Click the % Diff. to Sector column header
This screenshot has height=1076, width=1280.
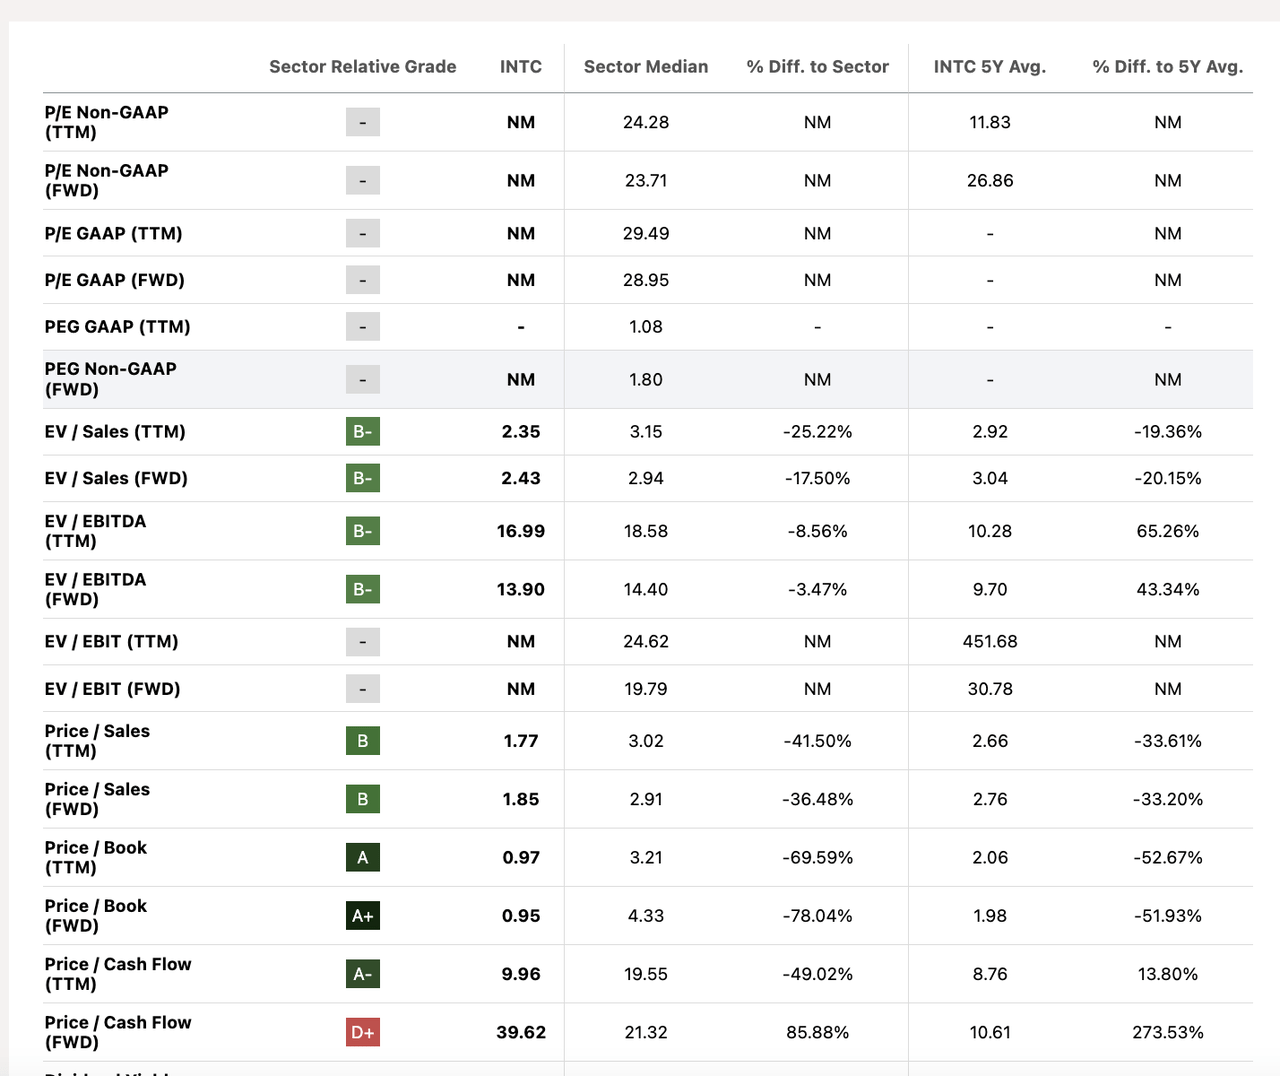click(817, 67)
